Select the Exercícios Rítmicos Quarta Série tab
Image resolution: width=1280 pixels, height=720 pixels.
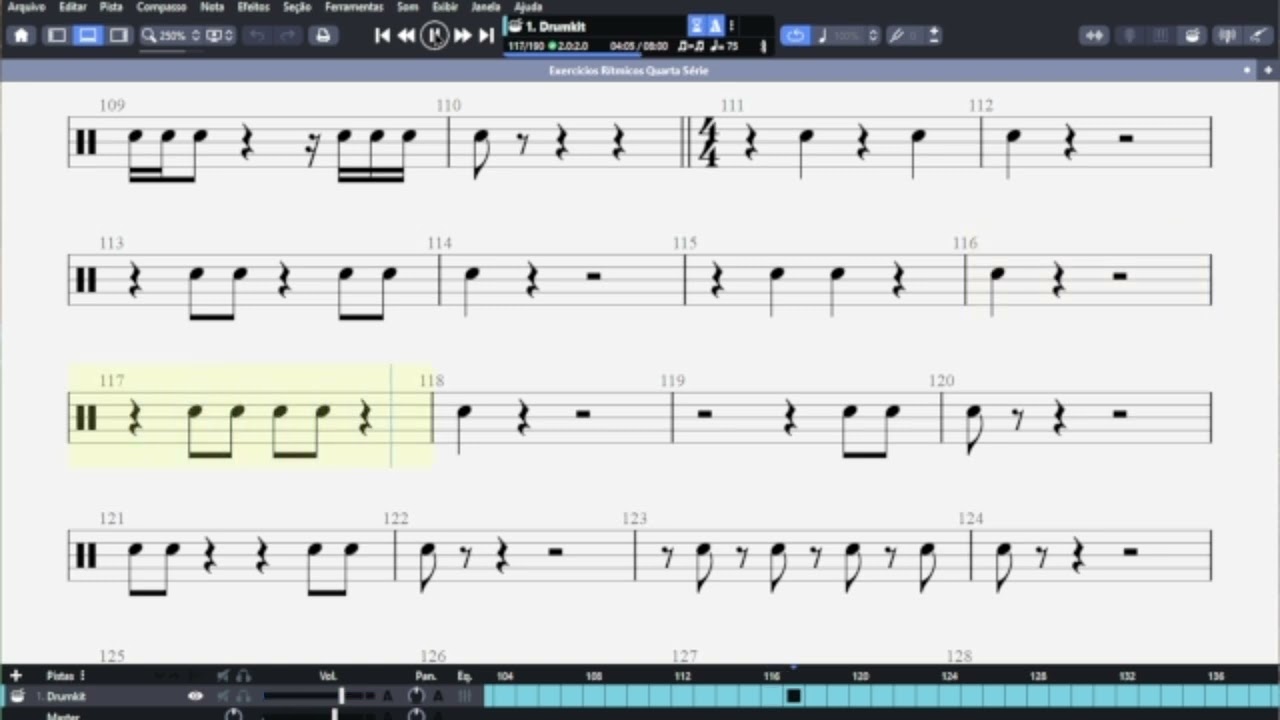point(628,71)
